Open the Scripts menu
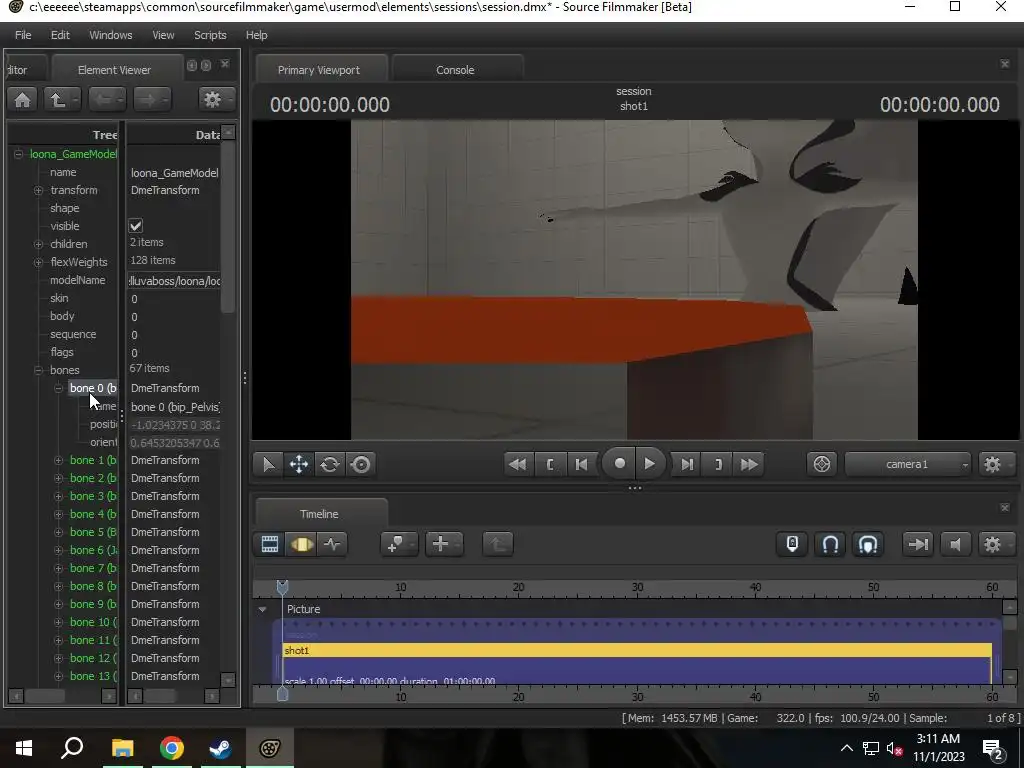1024x768 pixels. click(210, 35)
